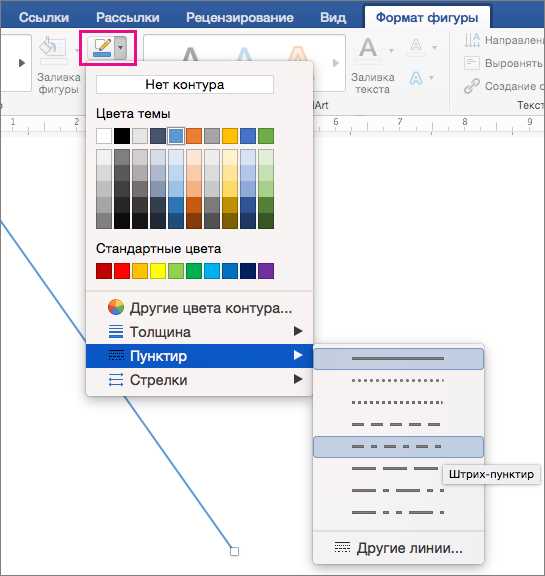Expand the text fill dropdown arrow
The height and width of the screenshot is (576, 545).
coord(391,50)
